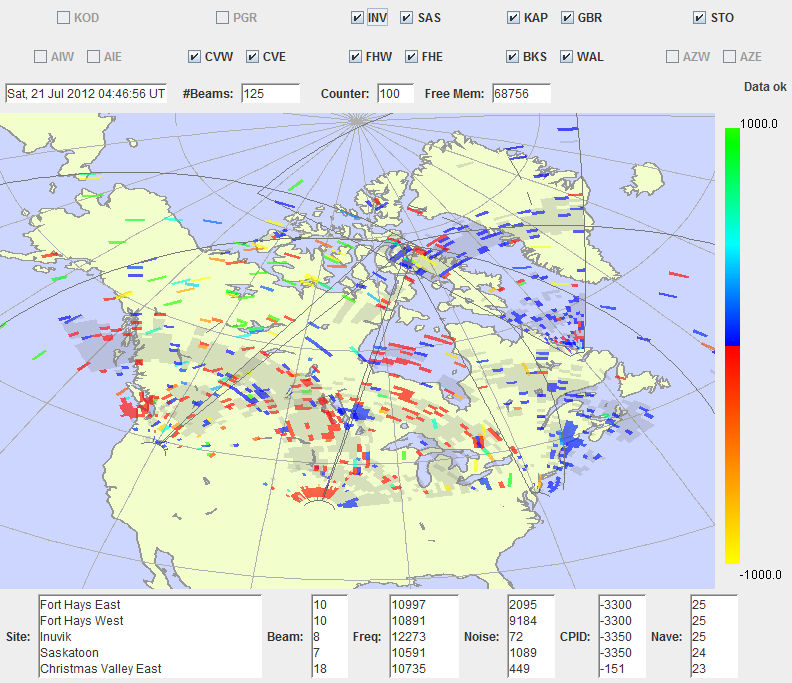Toggle the KAP radar checkbox
Screen dimensions: 792x683
(x=513, y=18)
